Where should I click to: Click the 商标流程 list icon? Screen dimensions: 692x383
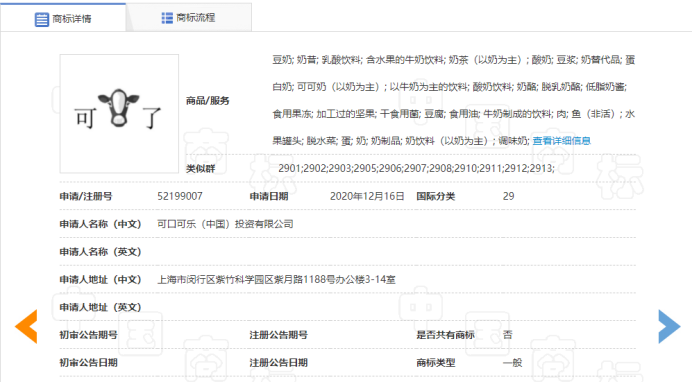point(167,18)
